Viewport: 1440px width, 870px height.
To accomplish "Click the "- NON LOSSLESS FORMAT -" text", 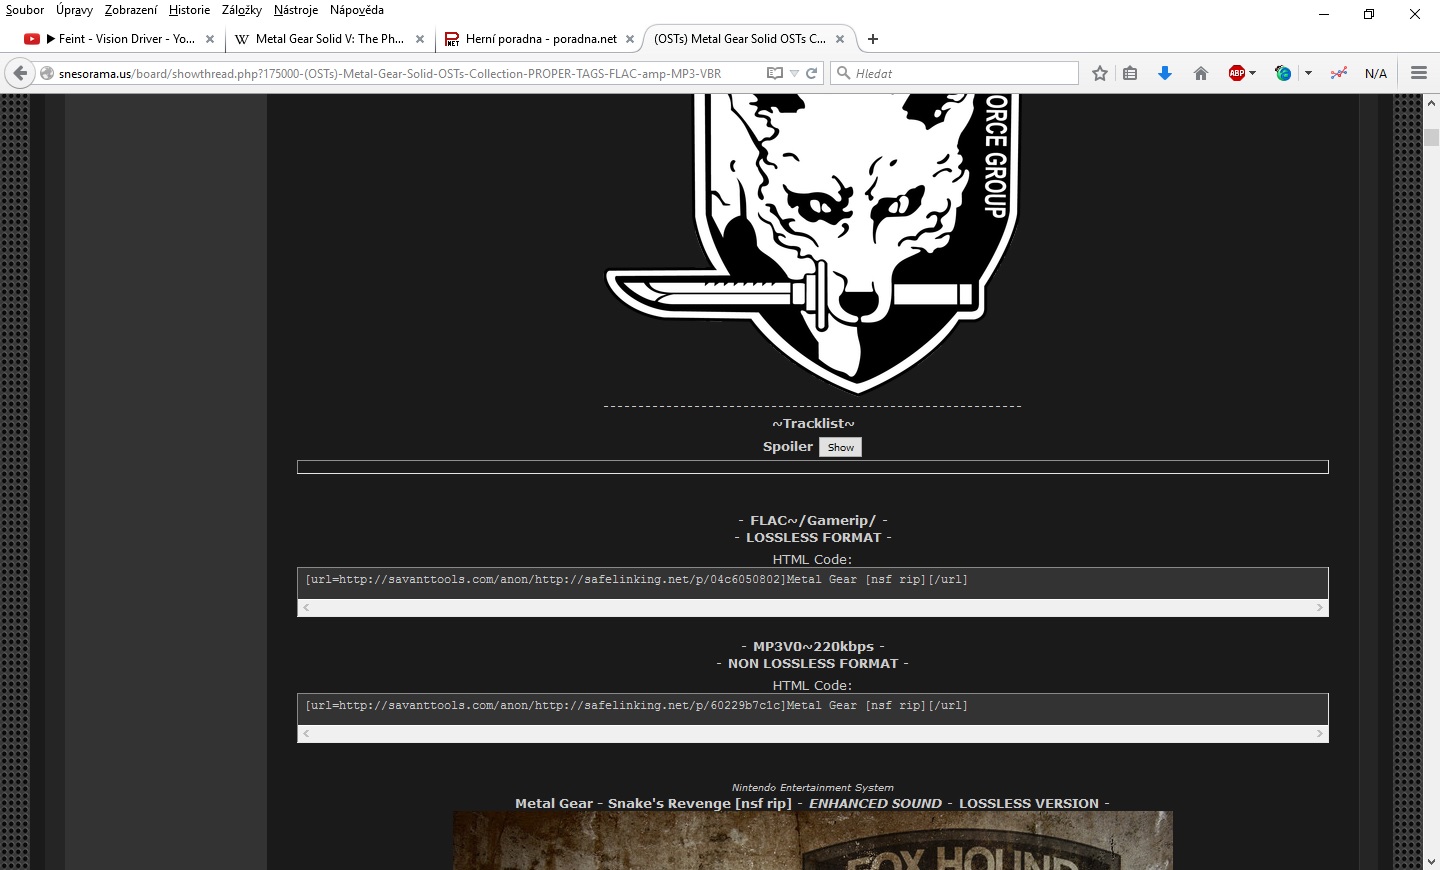I will click(813, 664).
